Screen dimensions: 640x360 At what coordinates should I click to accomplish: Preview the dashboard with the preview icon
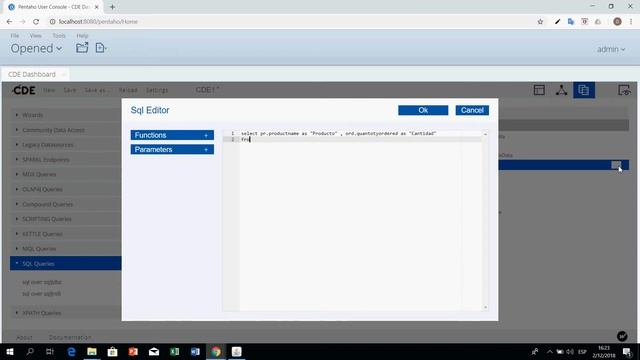[x=624, y=90]
